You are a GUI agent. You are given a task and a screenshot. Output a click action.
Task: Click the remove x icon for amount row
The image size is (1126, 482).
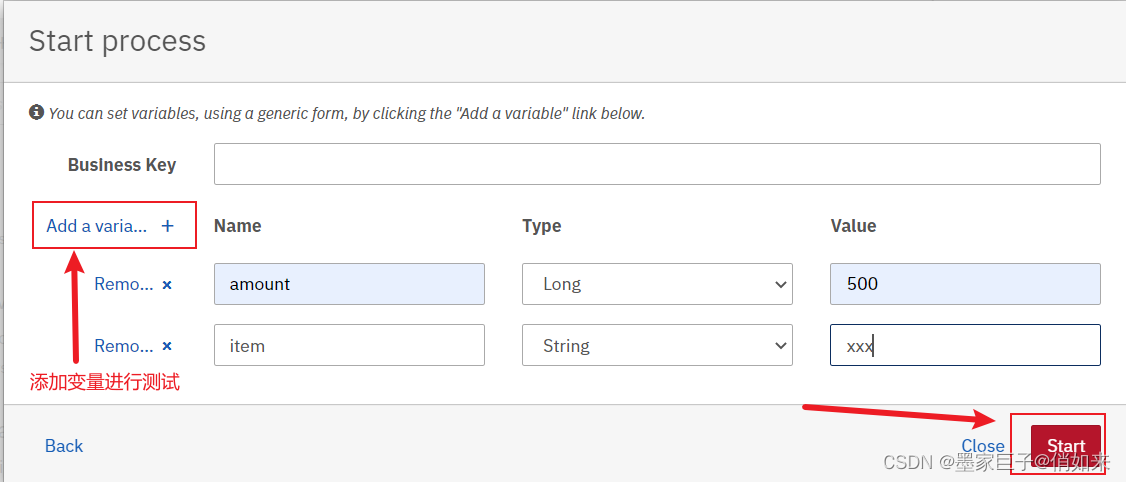point(167,285)
